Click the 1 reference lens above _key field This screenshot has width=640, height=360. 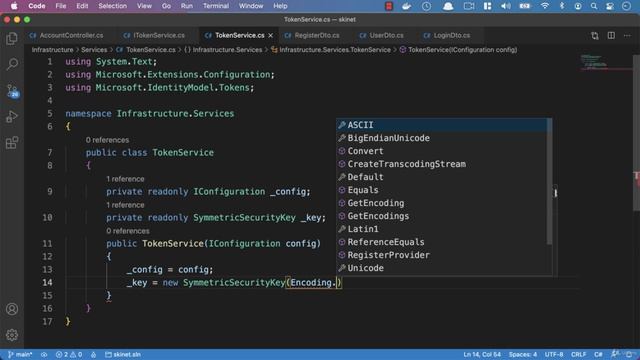click(125, 205)
